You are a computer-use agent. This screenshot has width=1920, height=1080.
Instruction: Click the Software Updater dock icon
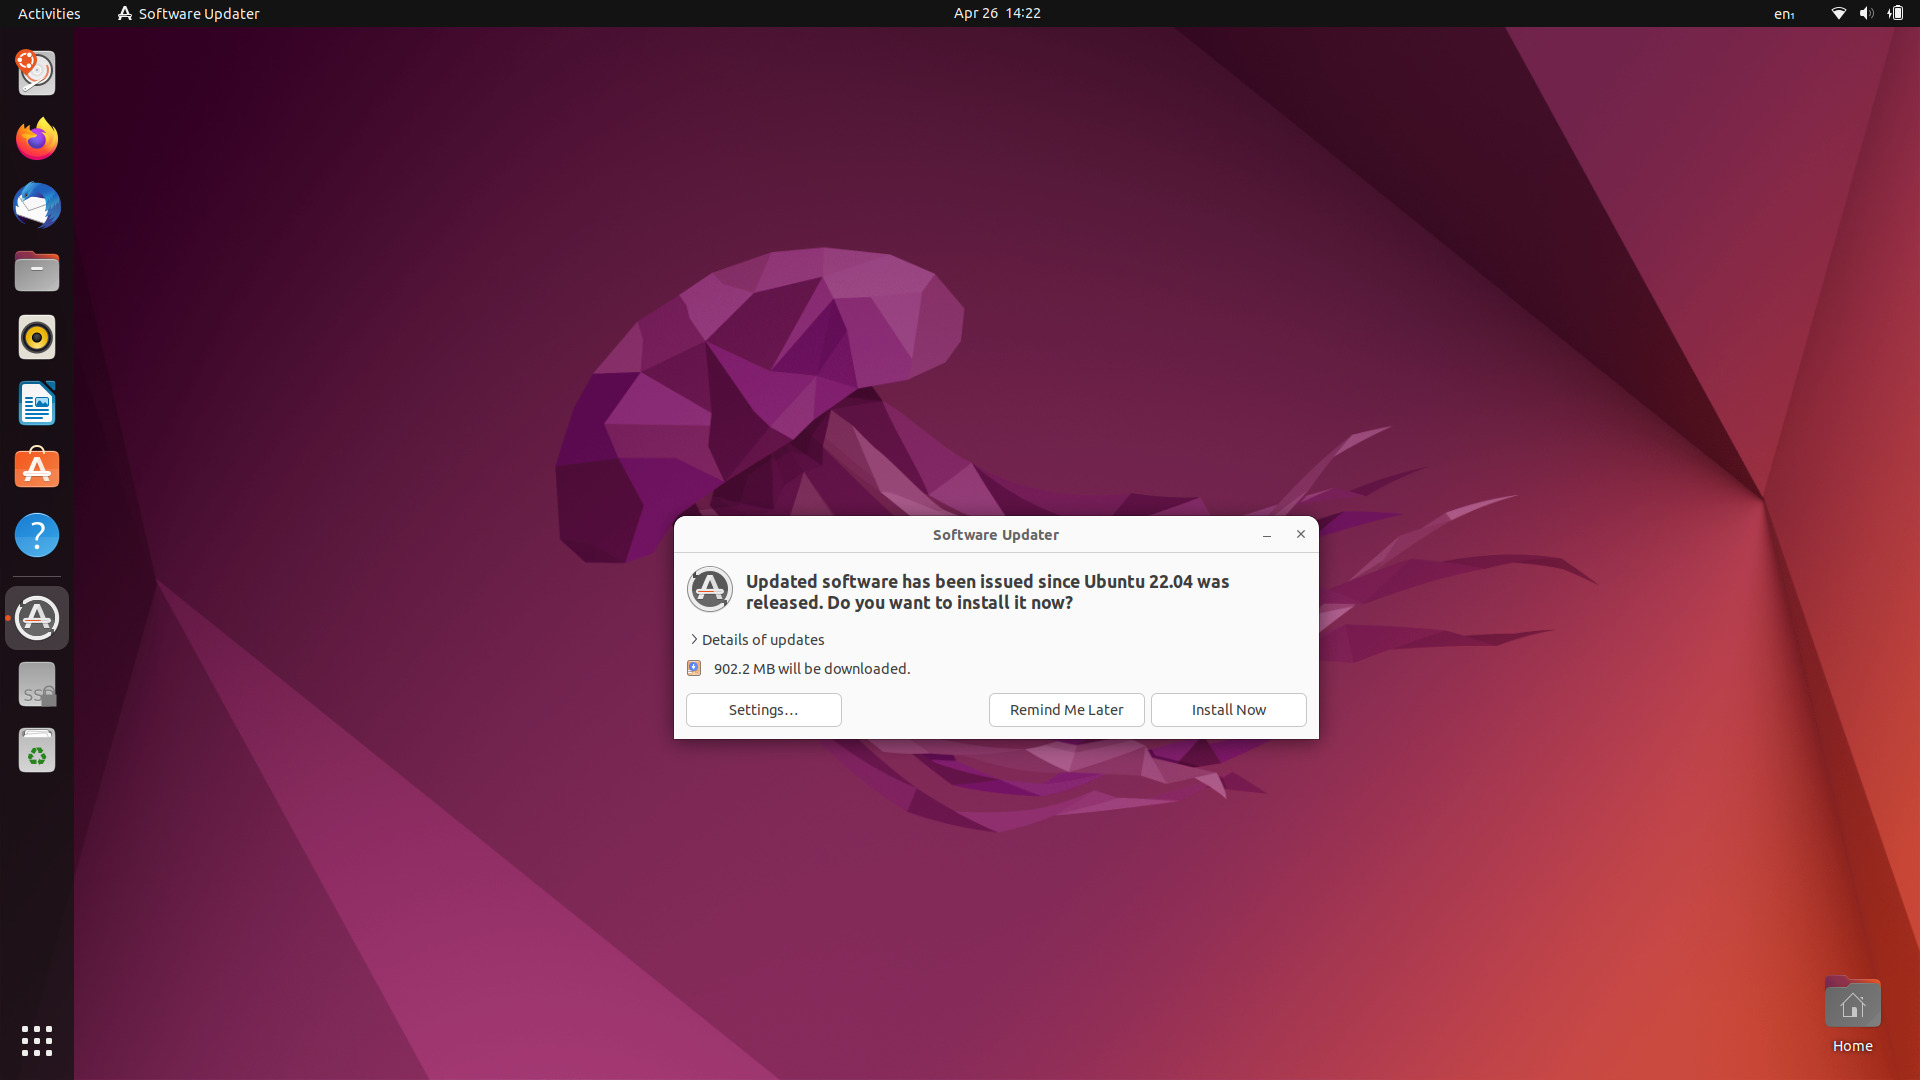37,618
